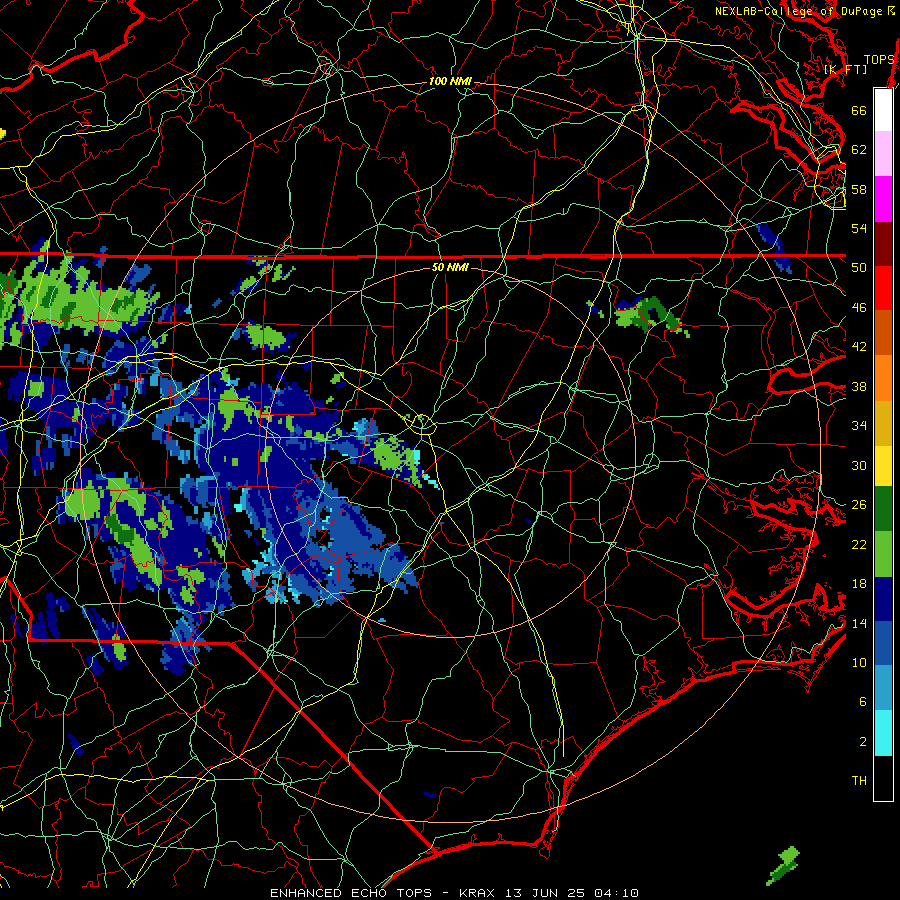This screenshot has width=900, height=900.
Task: Click the dark orange legend swatch
Action: (x=883, y=333)
